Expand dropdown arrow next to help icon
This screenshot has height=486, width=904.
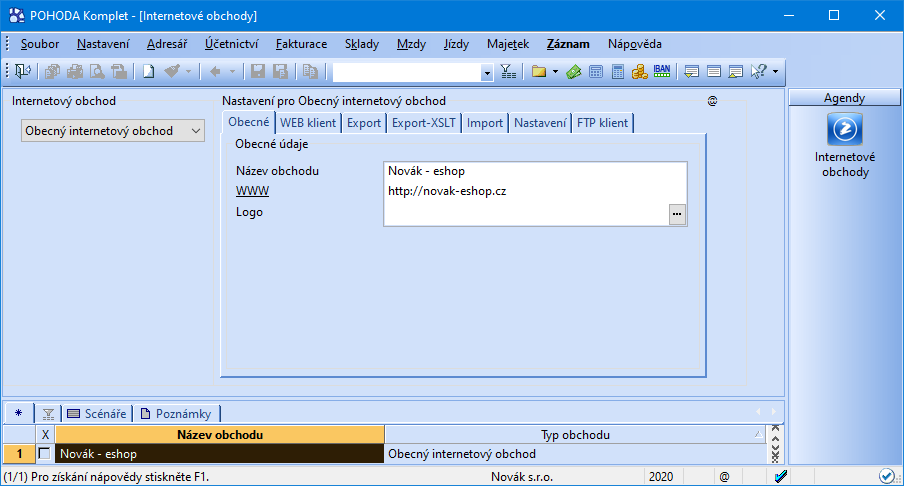775,71
